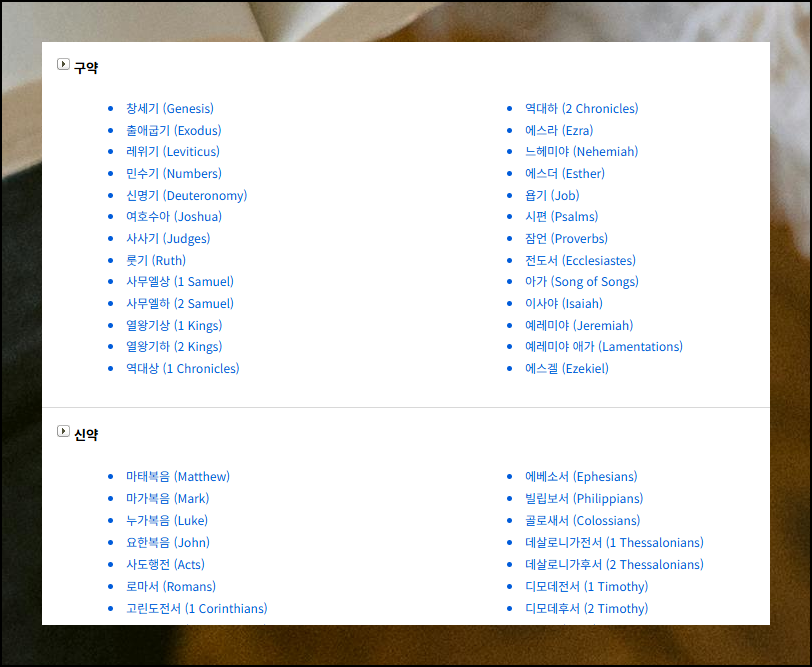This screenshot has height=667, width=812.
Task: Go to 룻기 (Ruth)
Action: coord(156,260)
